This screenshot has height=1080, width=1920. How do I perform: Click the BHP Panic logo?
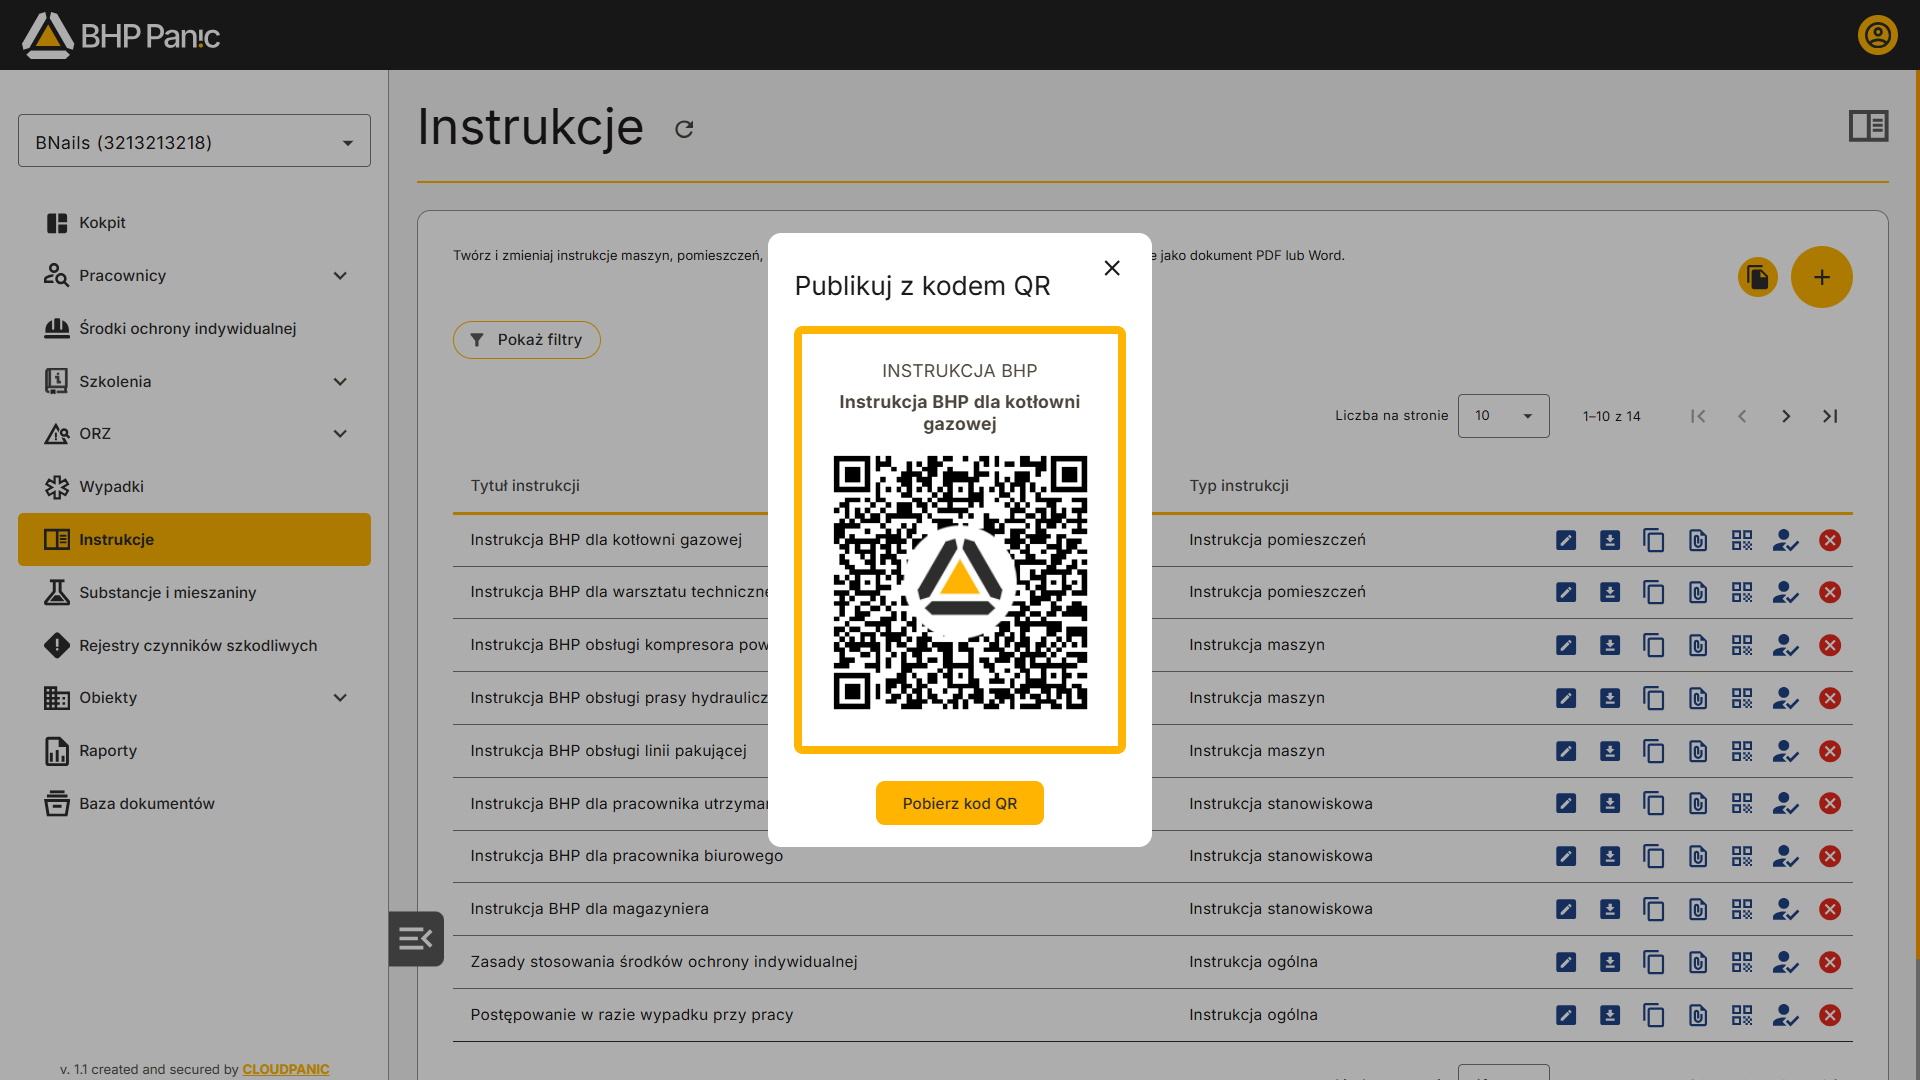pos(121,35)
